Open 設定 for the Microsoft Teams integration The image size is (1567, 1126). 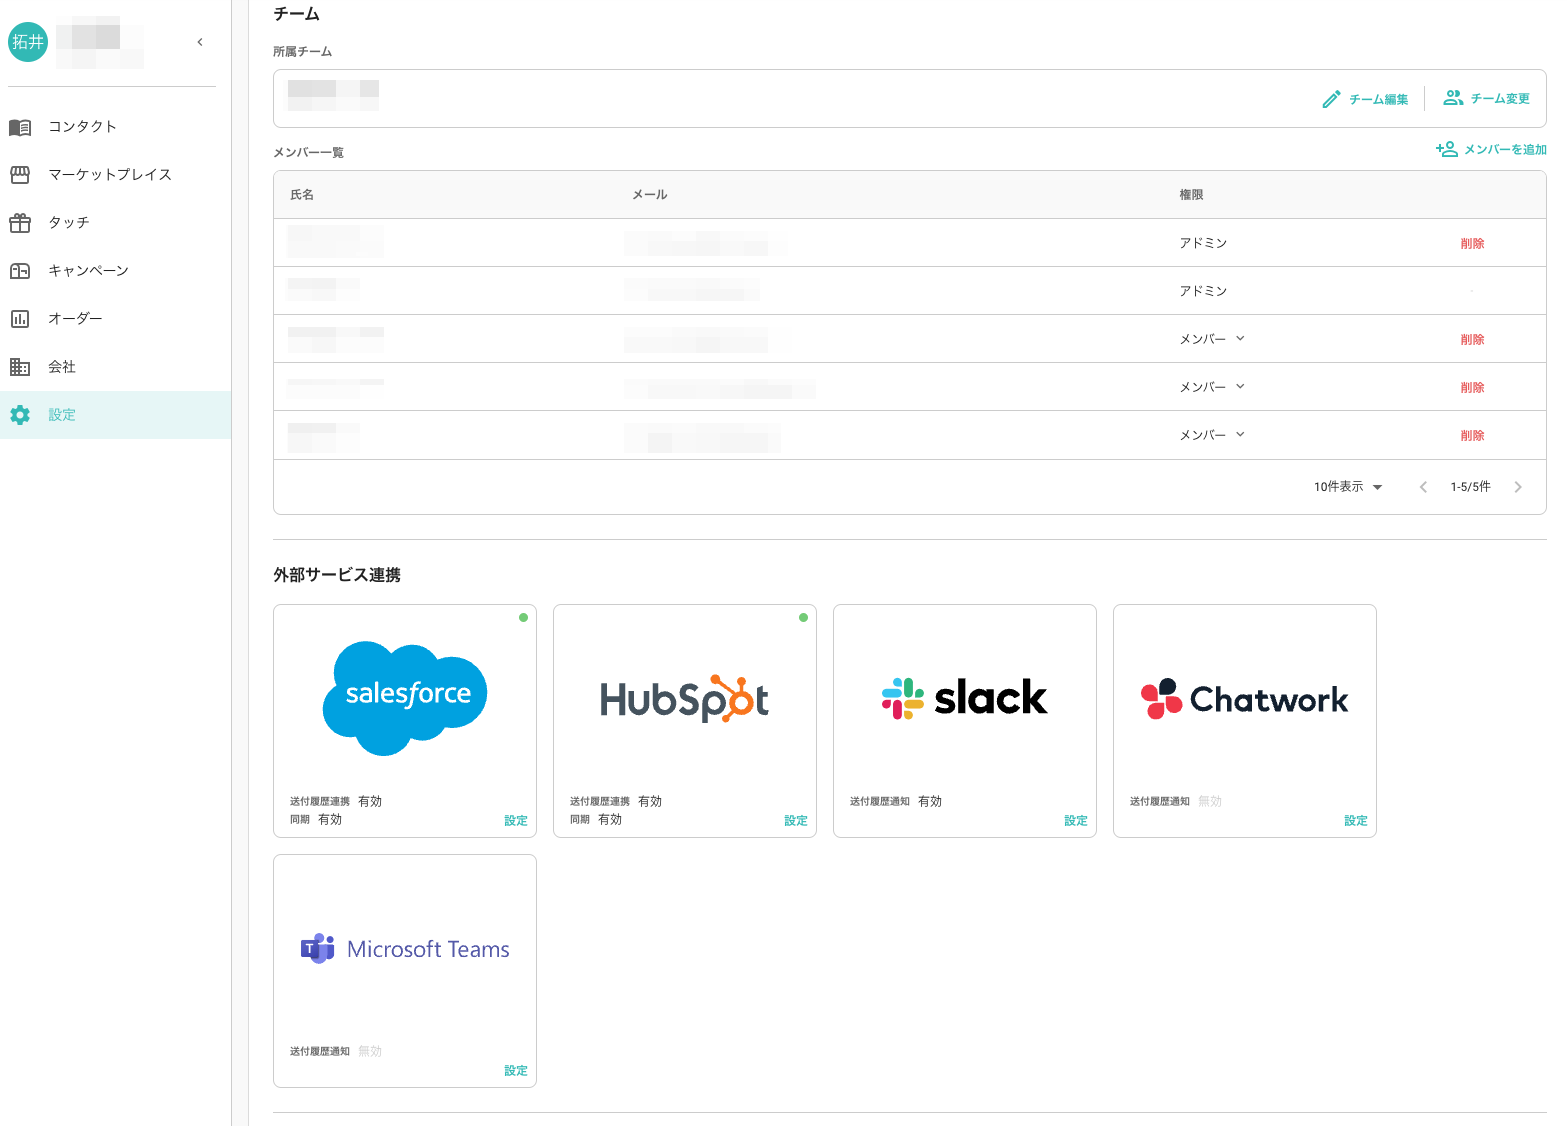[x=516, y=1071]
